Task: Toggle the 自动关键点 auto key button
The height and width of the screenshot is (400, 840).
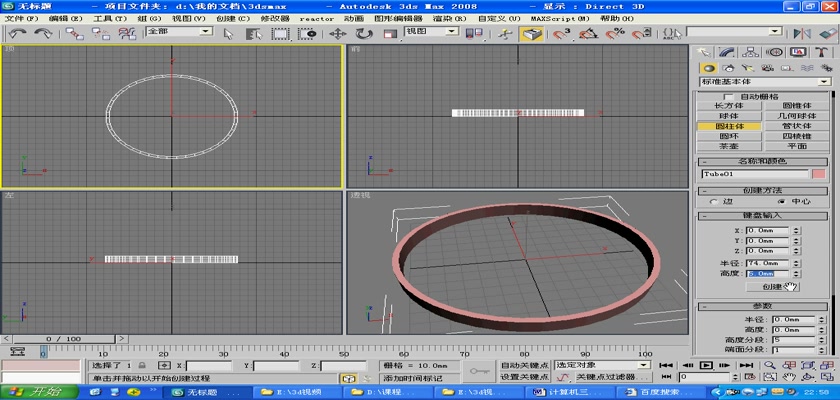Action: click(524, 365)
